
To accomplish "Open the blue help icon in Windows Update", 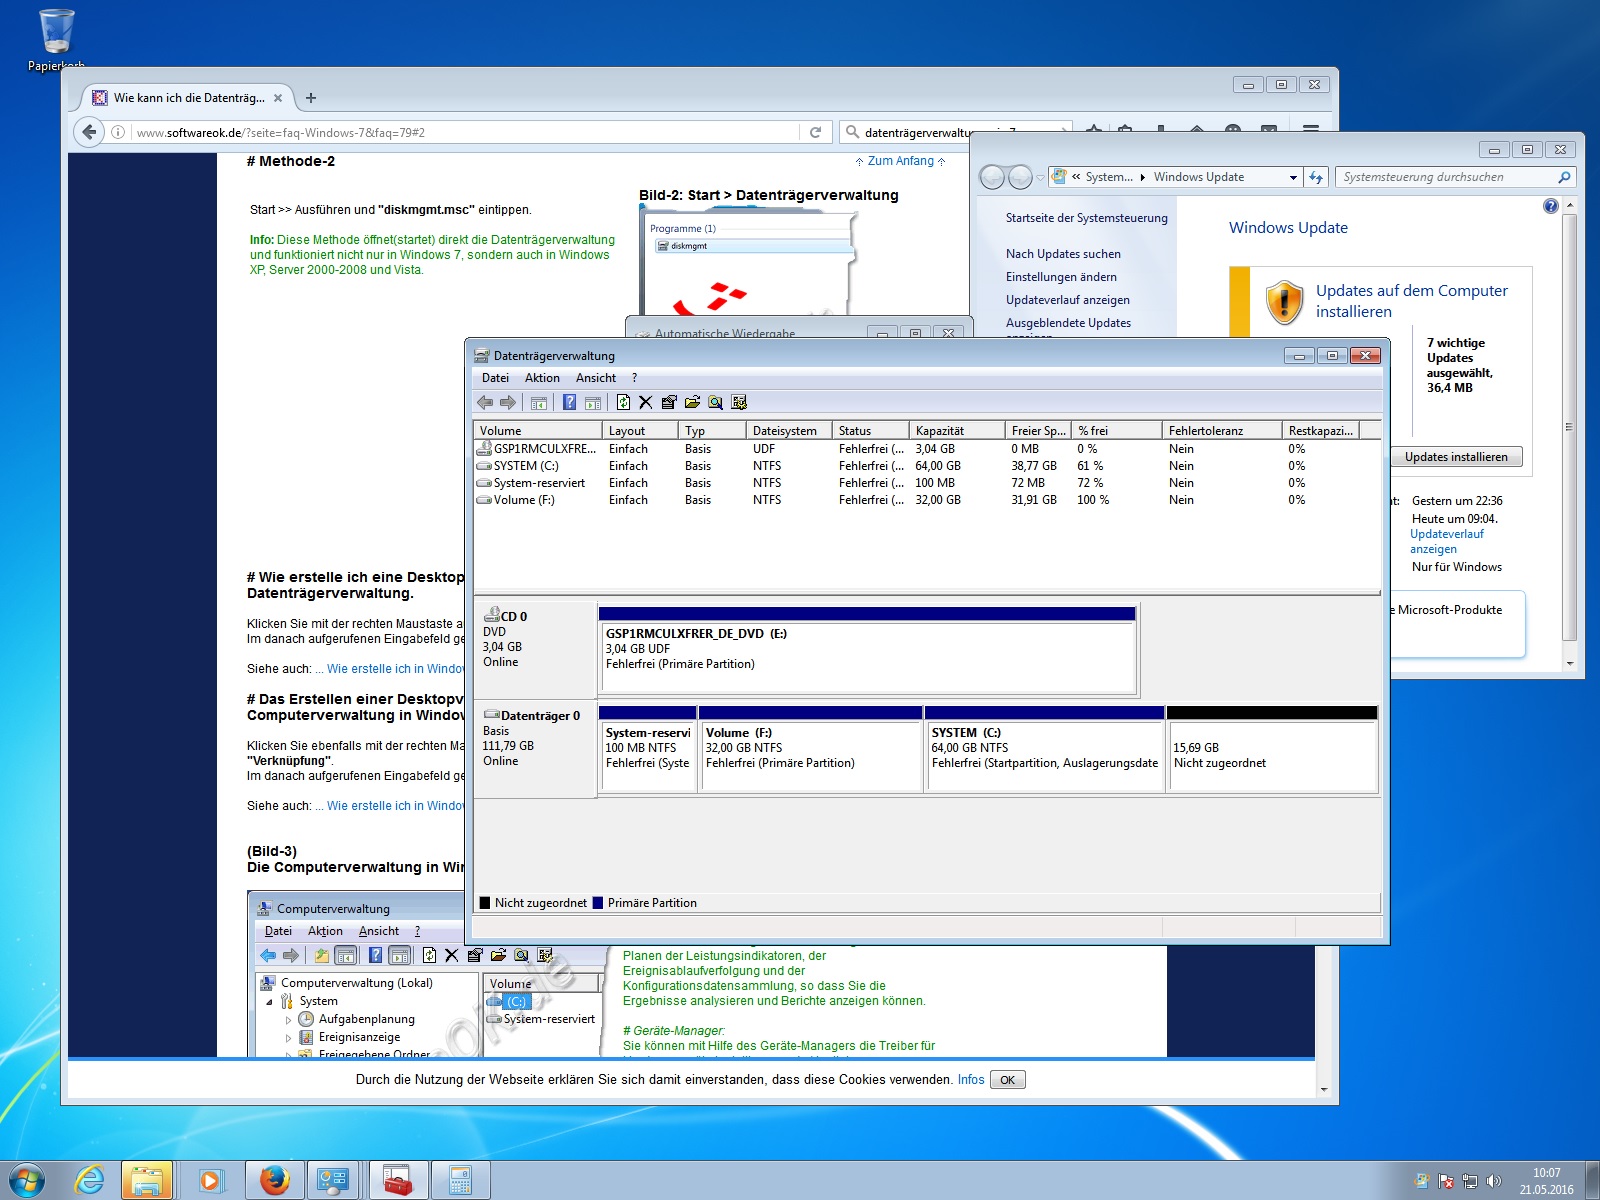I will click(1550, 206).
